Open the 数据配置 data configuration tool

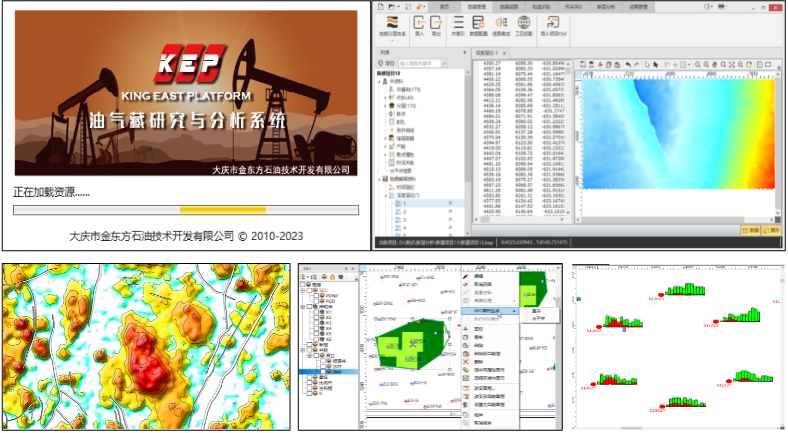[x=478, y=26]
